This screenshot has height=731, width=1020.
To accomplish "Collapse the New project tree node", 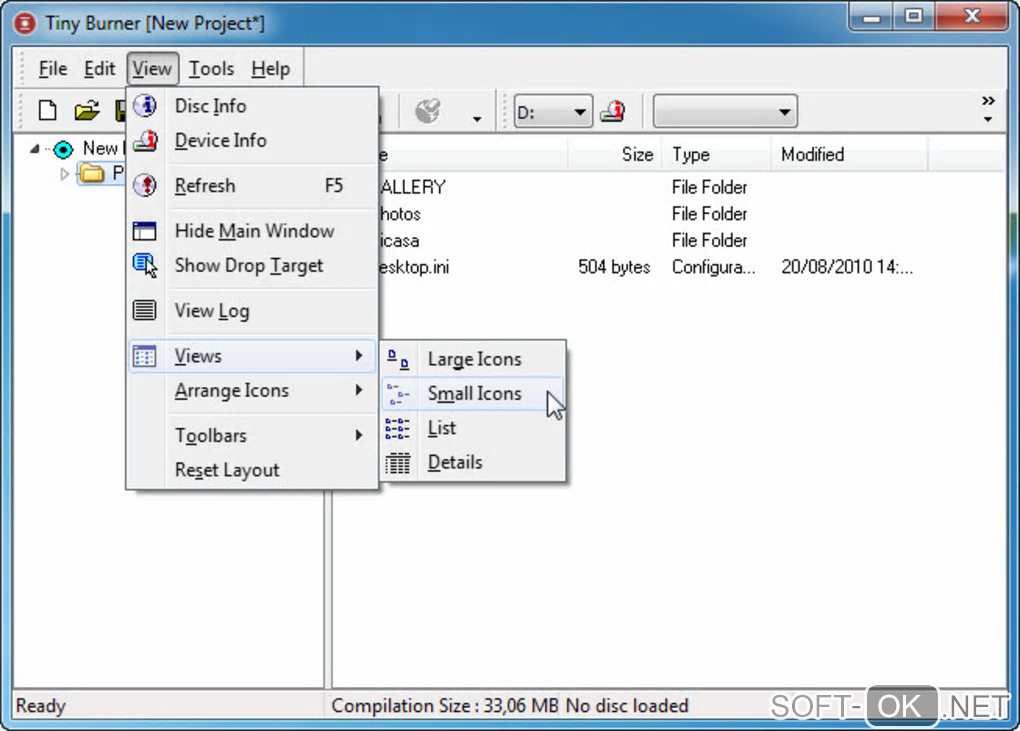I will [x=34, y=149].
